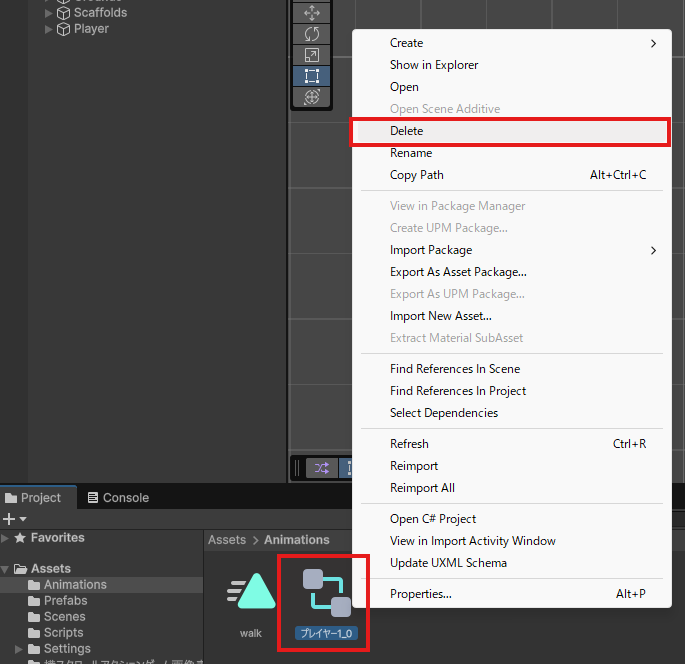Click the Prefabs folder icon
Screen dimensions: 685x664
pos(34,601)
